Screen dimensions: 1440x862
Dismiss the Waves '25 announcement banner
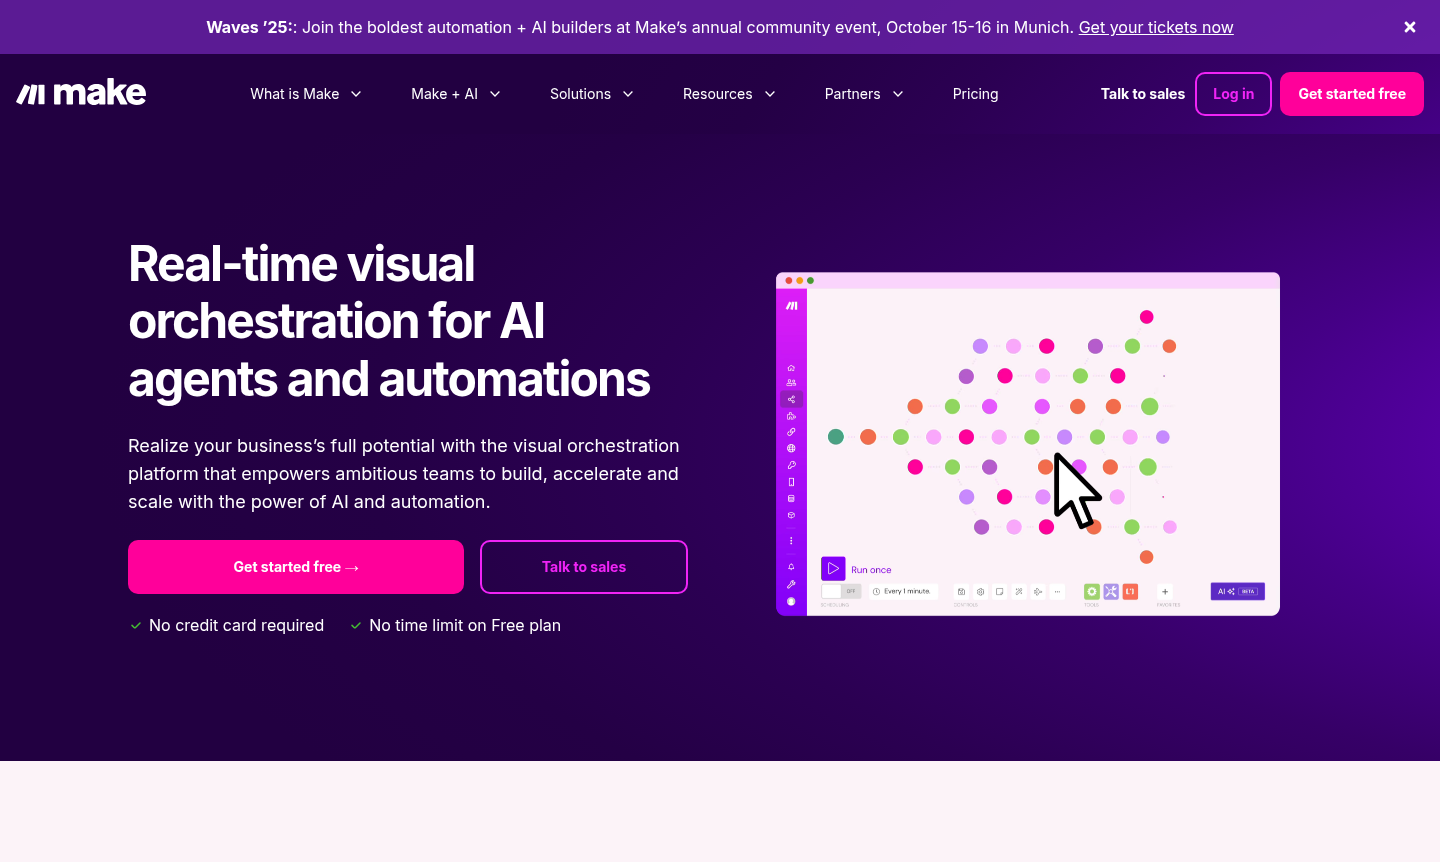tap(1409, 27)
